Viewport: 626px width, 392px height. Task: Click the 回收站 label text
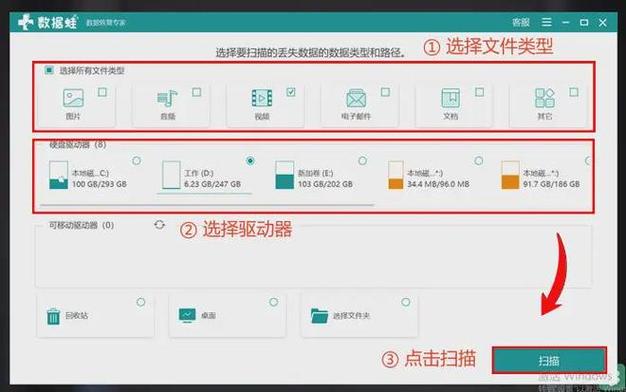76,315
